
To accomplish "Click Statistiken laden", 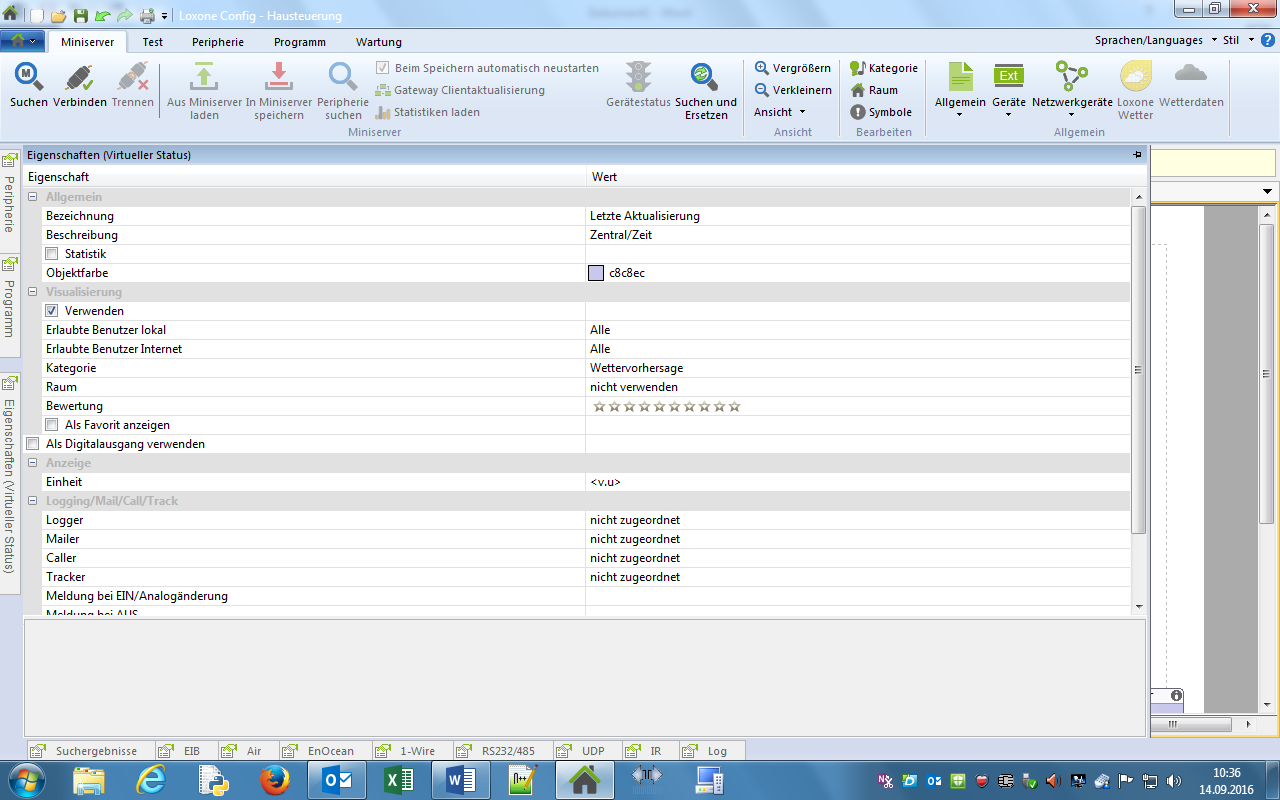I will pos(428,112).
